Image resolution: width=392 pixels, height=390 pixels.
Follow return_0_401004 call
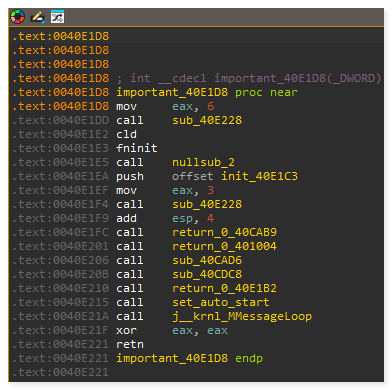click(224, 246)
